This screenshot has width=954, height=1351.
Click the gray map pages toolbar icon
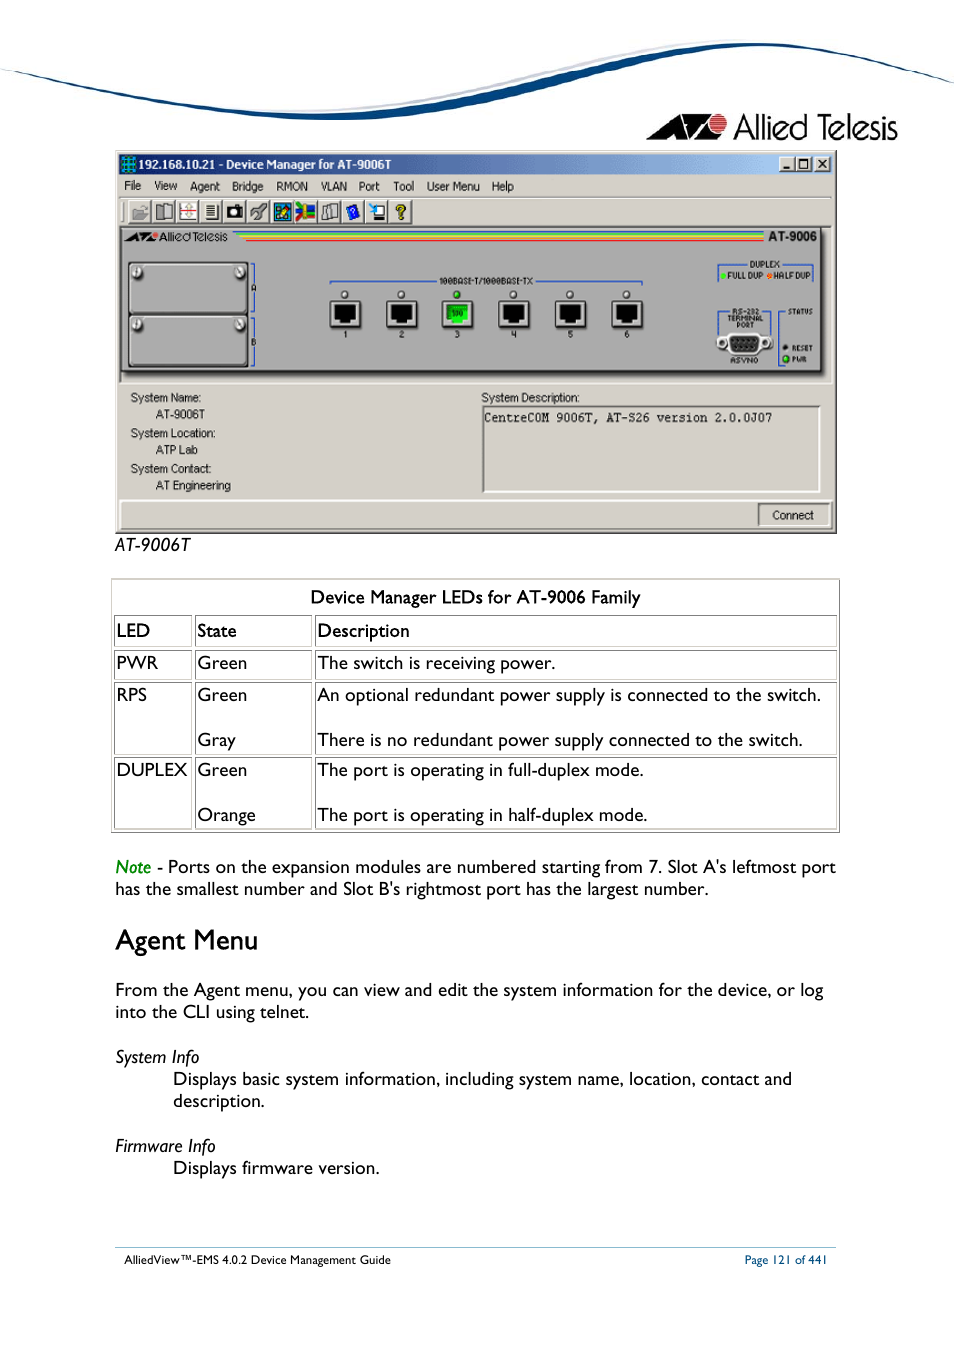point(329,212)
